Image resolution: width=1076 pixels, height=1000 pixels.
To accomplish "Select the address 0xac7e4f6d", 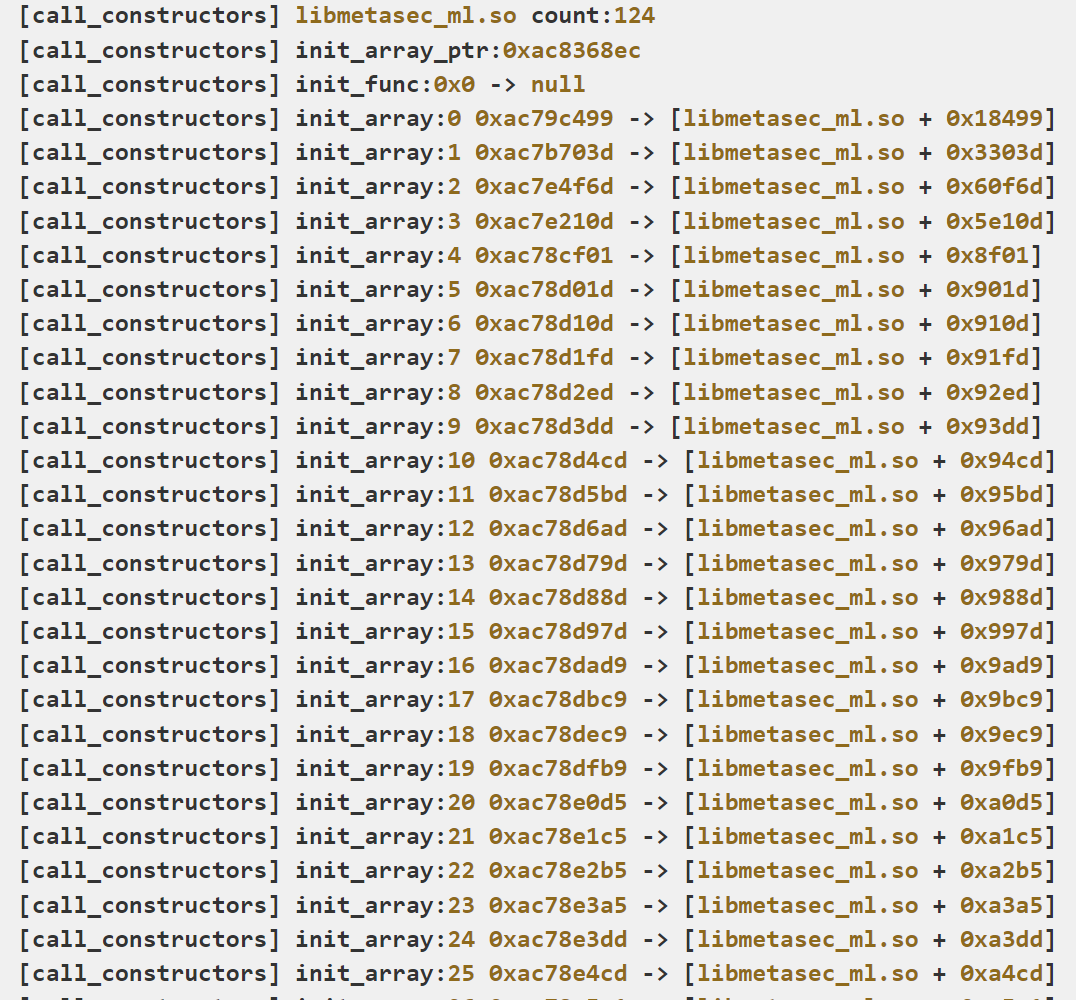I will click(x=544, y=187).
